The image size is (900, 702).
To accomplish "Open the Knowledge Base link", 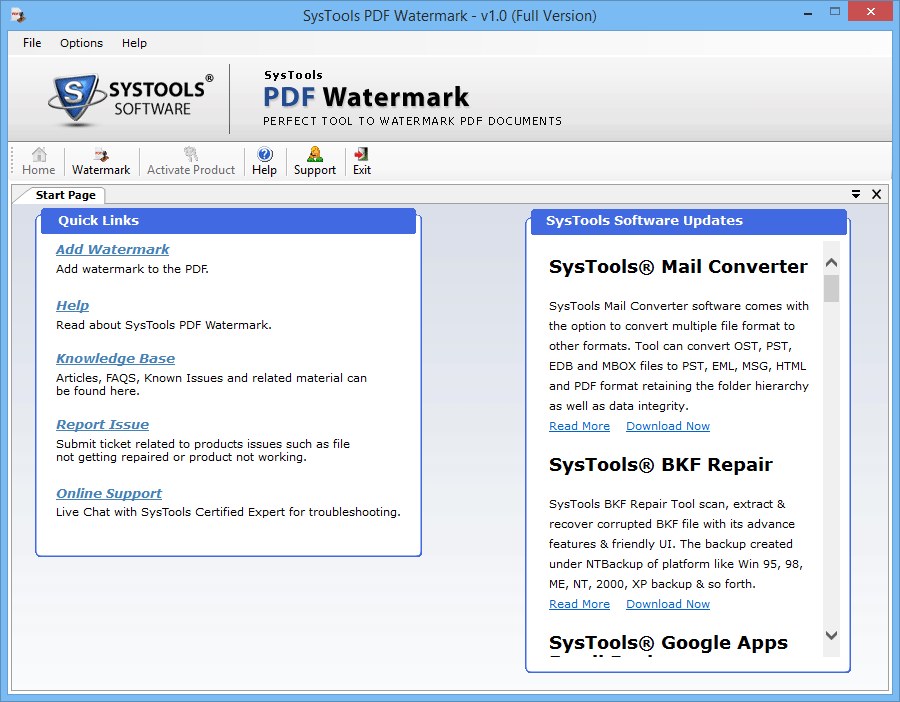I will pos(115,359).
